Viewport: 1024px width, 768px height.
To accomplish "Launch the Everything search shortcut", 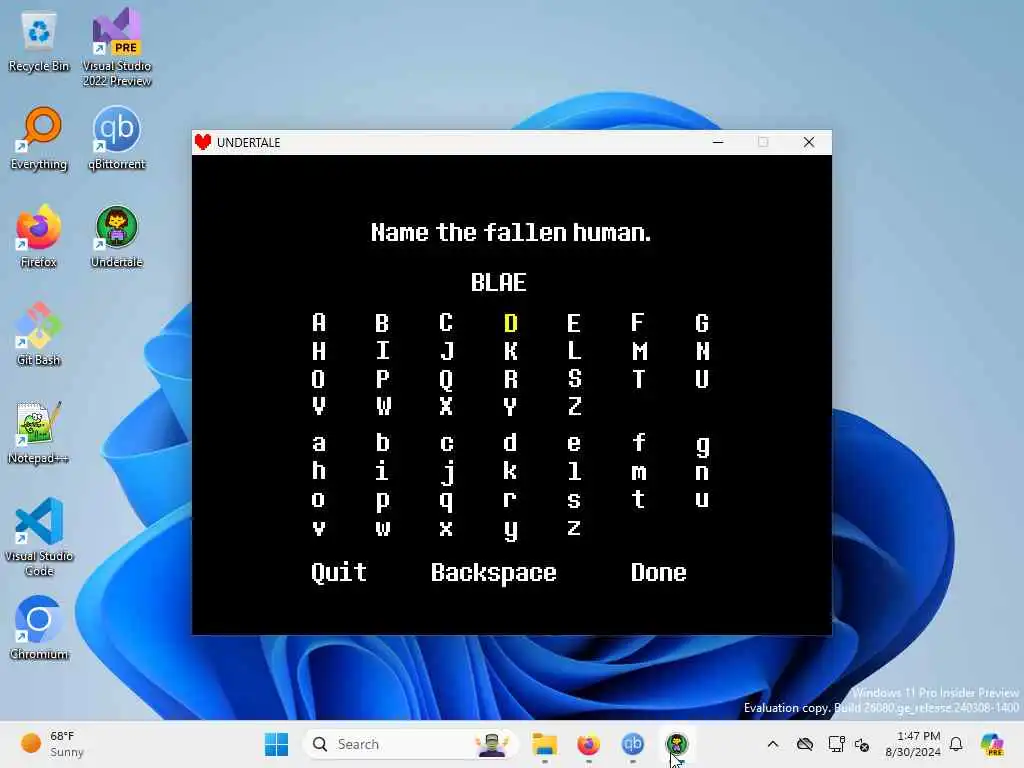I will [x=39, y=138].
